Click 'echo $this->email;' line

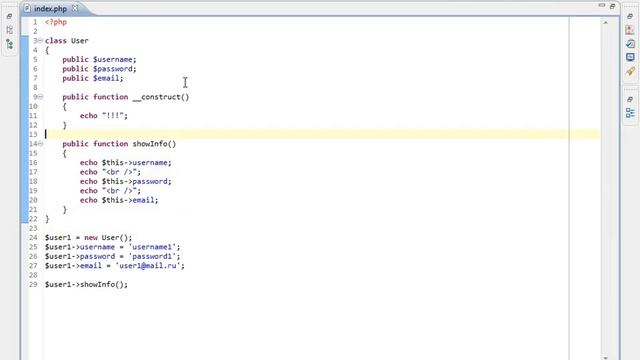click(x=119, y=200)
